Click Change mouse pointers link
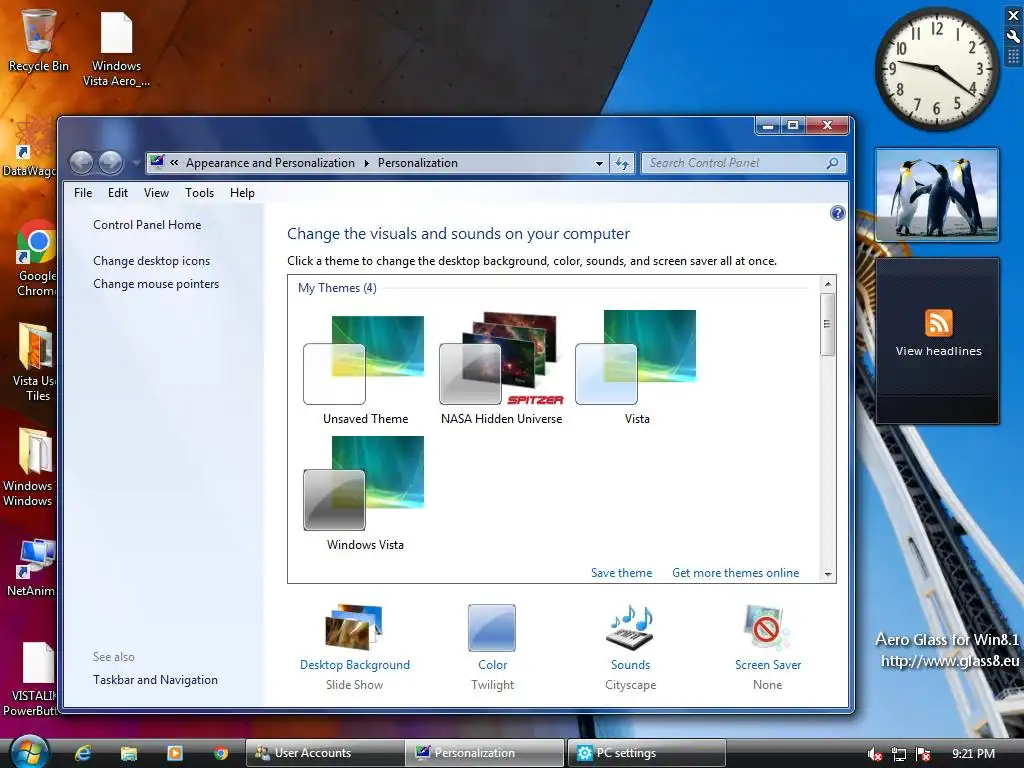 156,284
